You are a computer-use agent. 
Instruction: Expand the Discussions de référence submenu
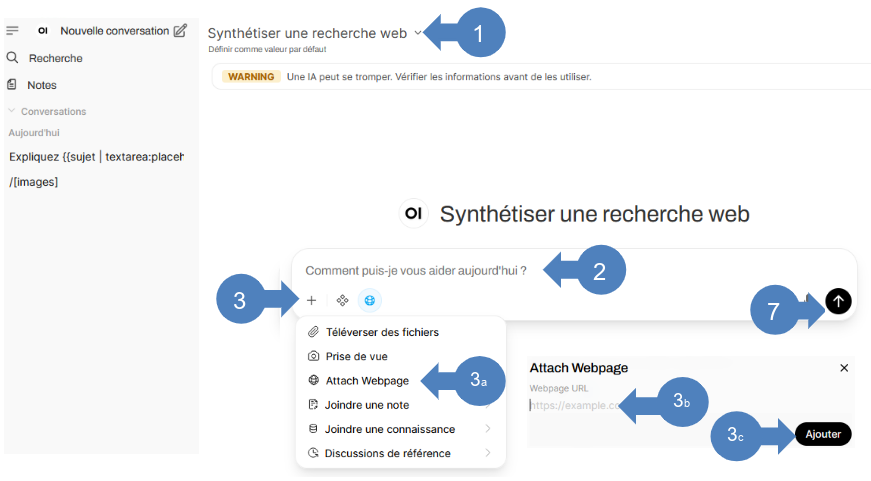[x=487, y=453]
